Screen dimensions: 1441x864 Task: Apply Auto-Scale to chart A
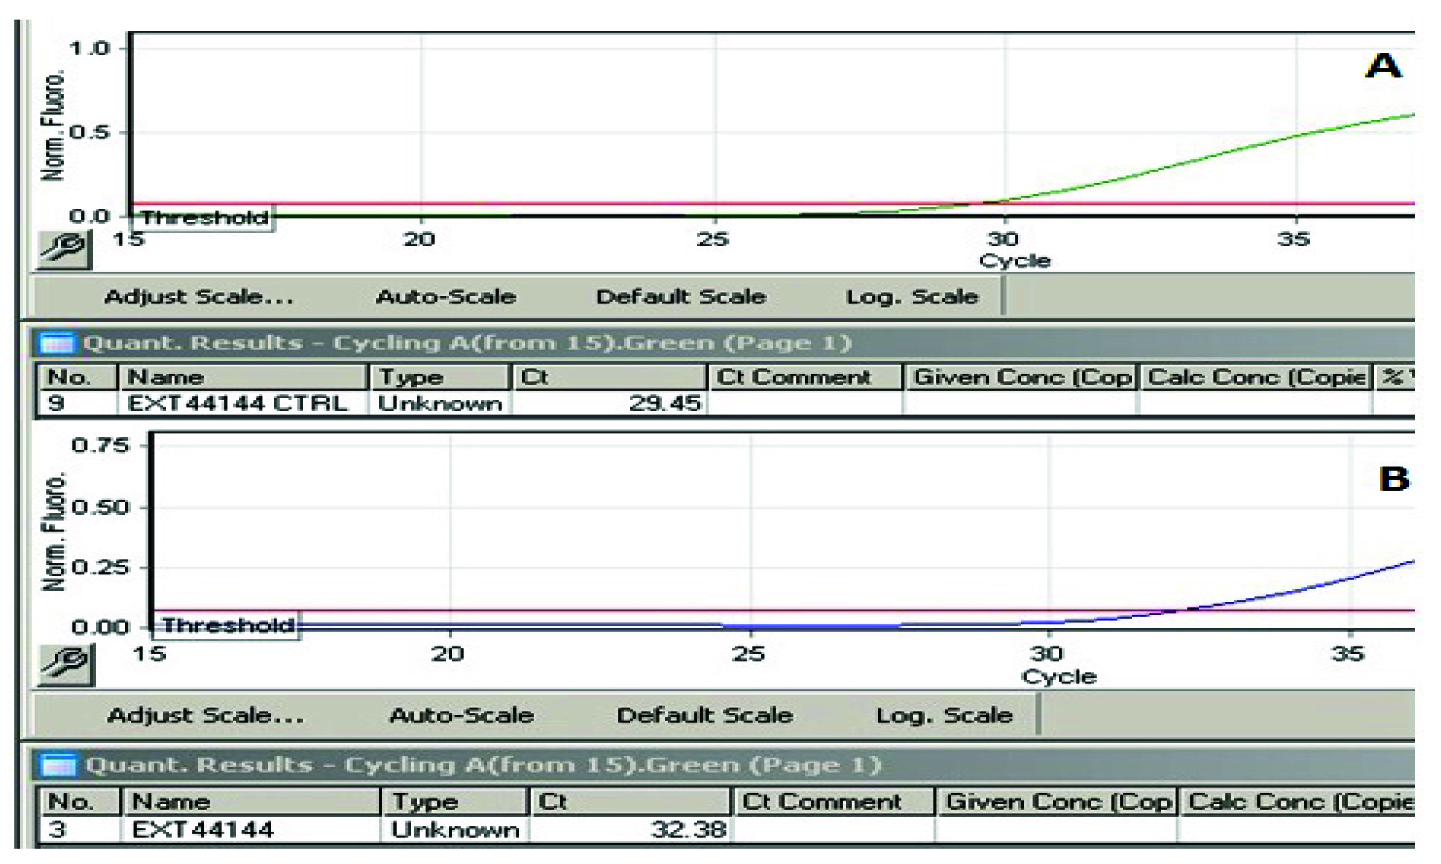446,297
